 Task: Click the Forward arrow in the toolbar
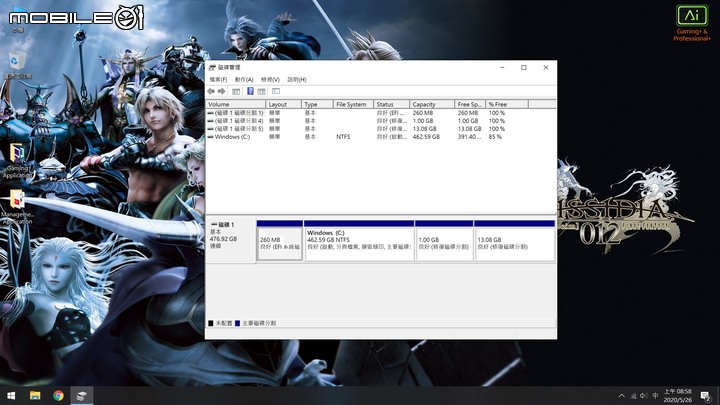[x=221, y=91]
